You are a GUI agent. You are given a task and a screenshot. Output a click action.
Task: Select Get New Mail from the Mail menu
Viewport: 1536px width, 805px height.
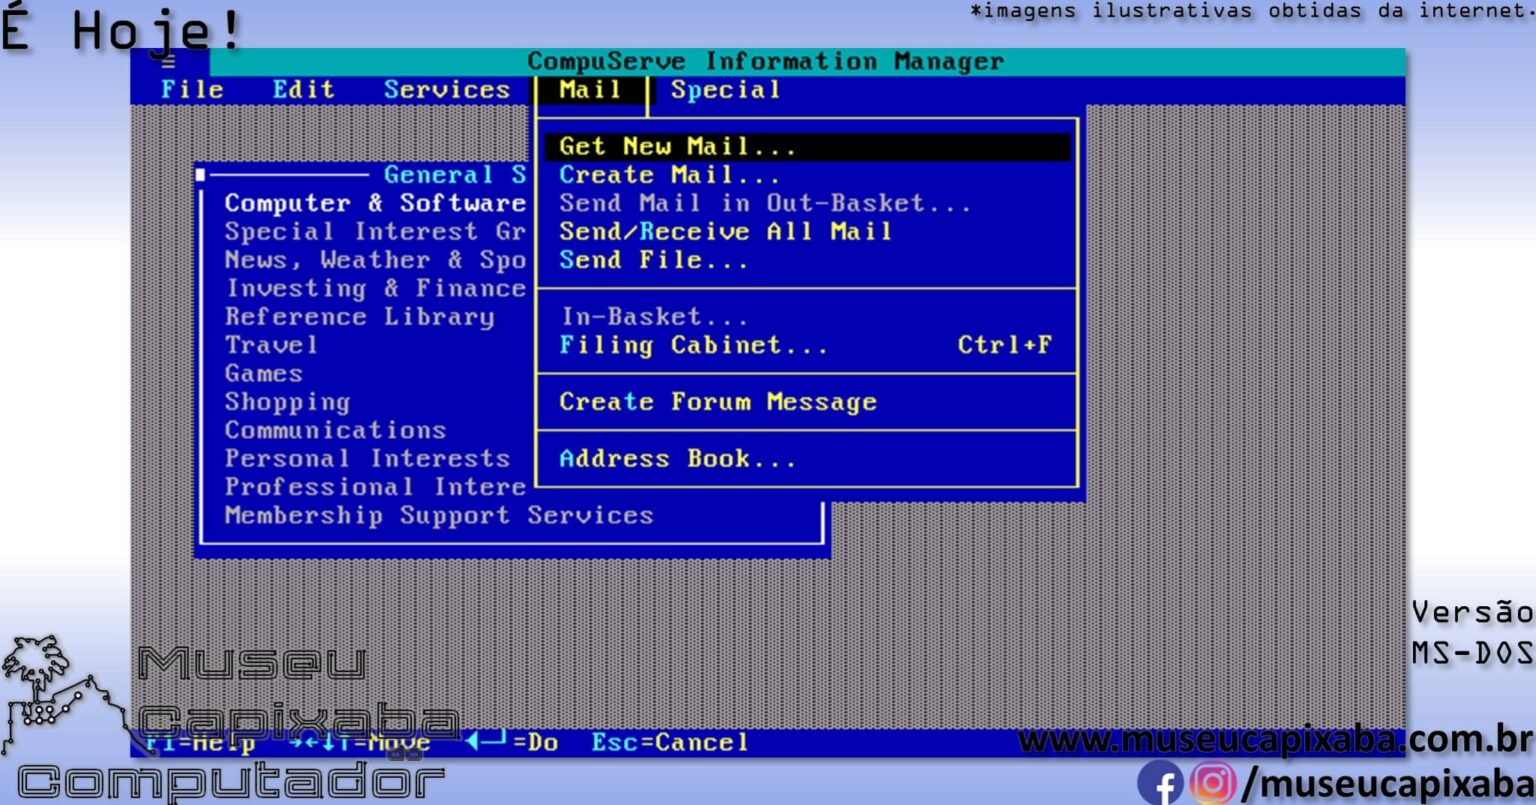677,146
